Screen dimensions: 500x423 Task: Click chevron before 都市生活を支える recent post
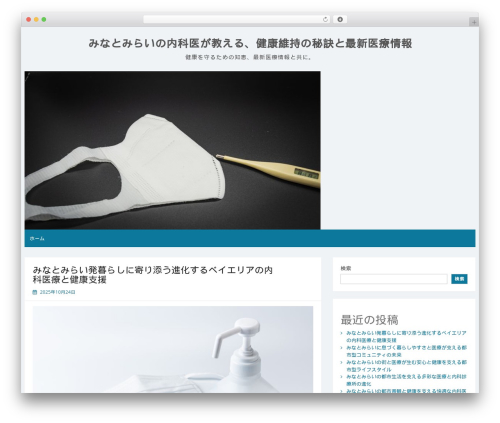tap(342, 377)
